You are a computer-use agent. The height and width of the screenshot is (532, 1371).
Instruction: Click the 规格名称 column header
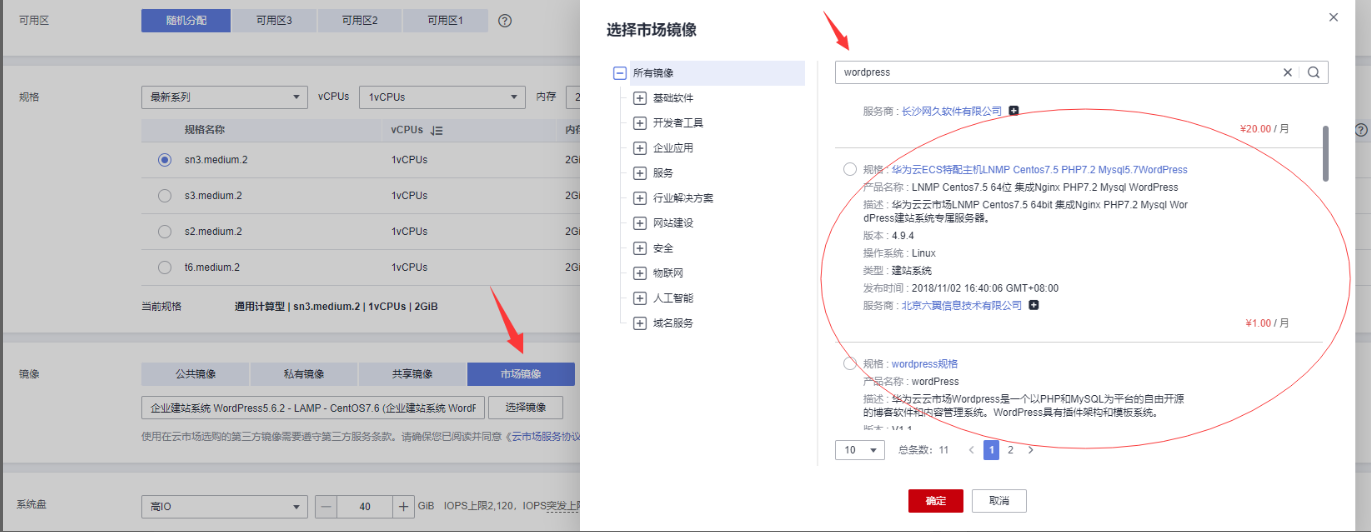pos(204,130)
